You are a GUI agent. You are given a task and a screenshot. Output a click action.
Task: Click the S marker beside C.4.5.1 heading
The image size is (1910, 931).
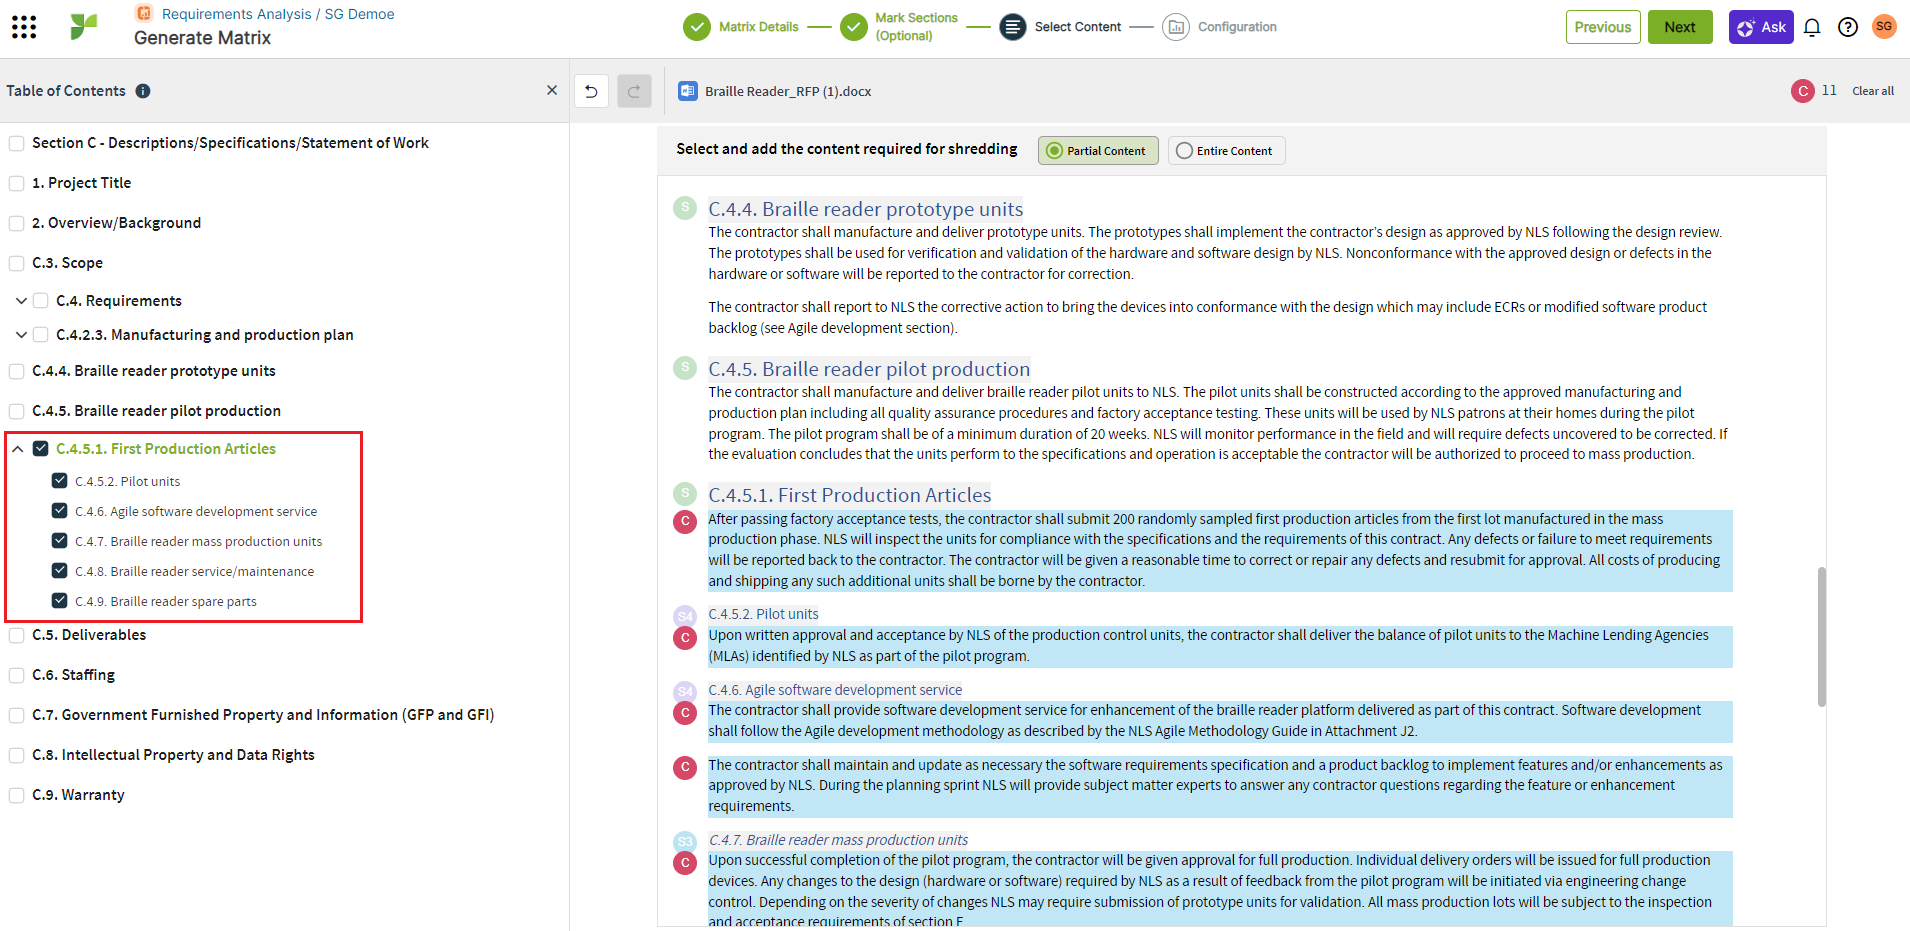click(x=685, y=494)
